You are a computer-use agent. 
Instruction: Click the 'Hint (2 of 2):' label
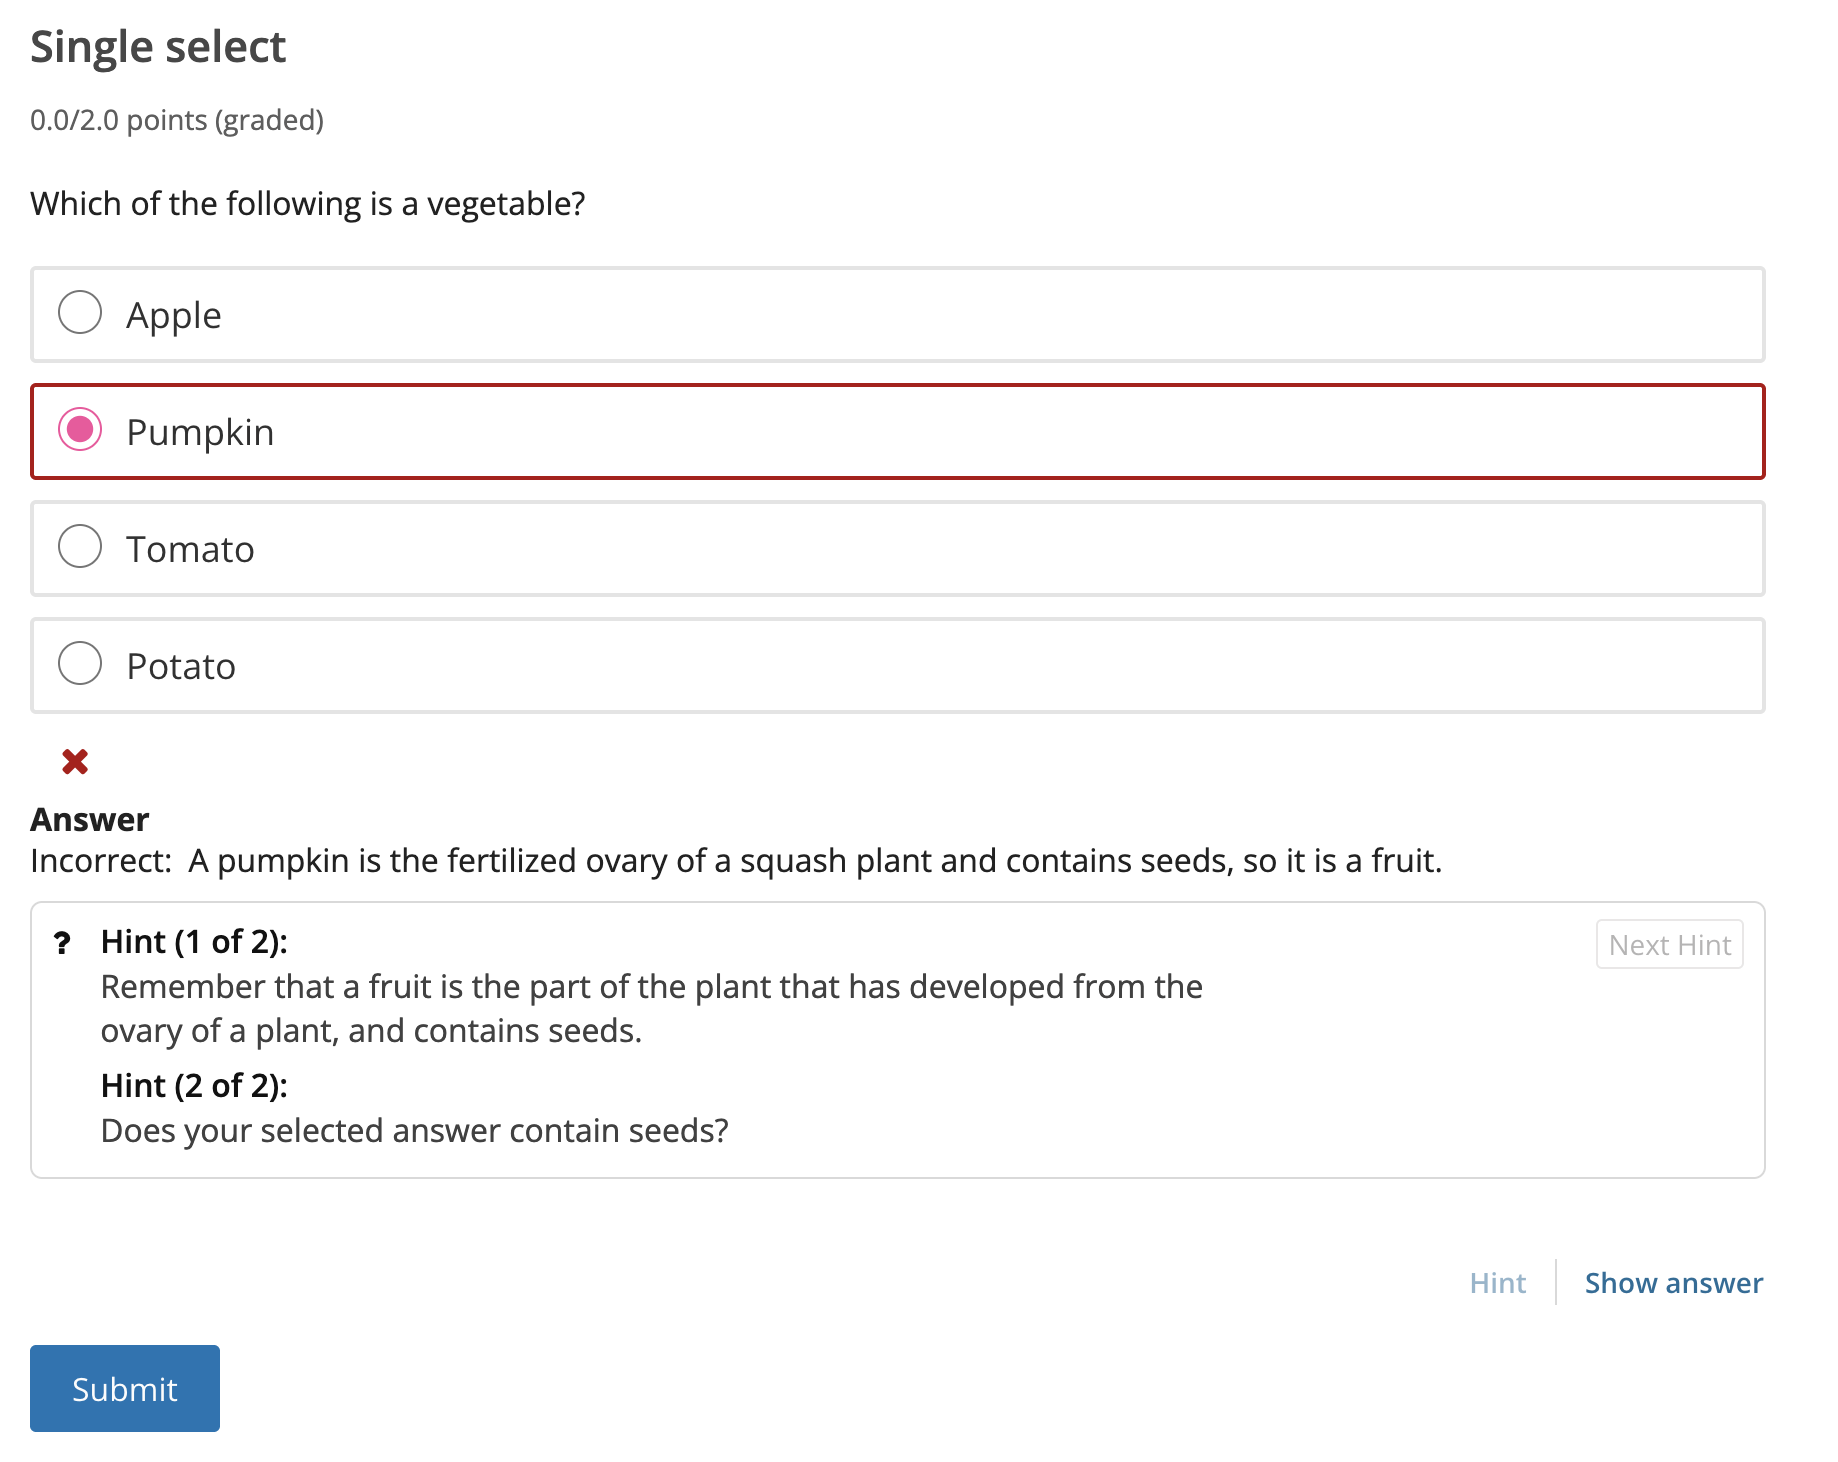tap(194, 1086)
